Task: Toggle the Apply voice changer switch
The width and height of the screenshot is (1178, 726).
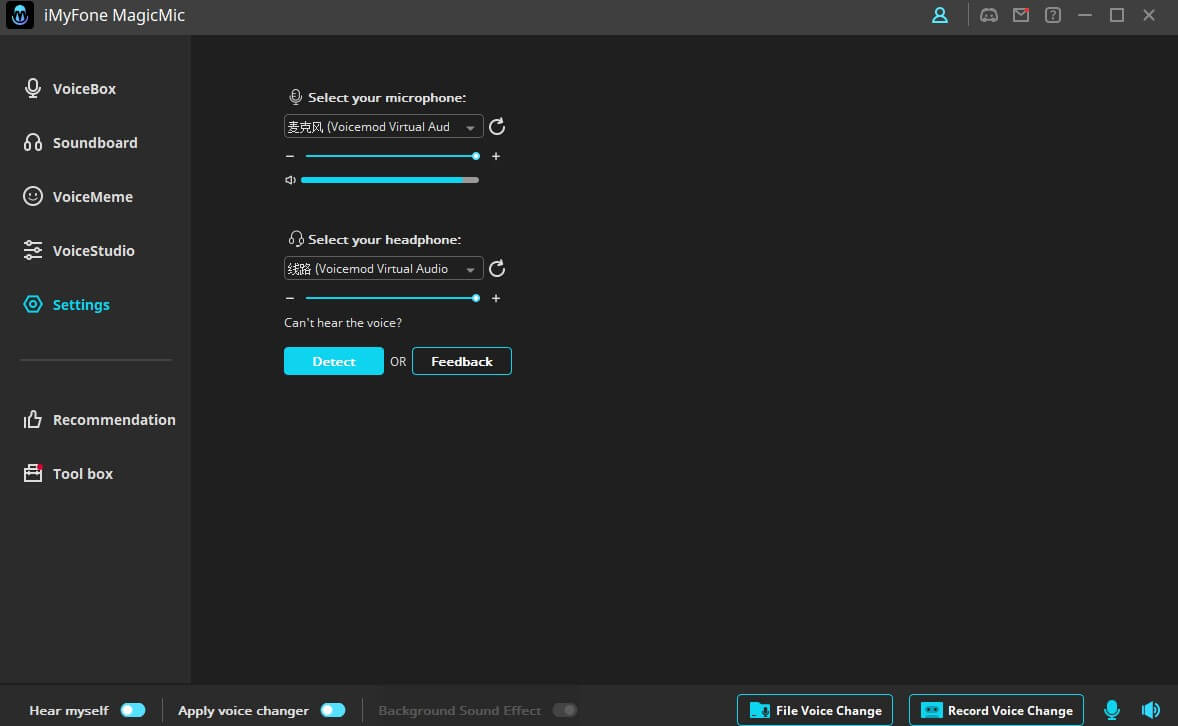Action: coord(333,710)
